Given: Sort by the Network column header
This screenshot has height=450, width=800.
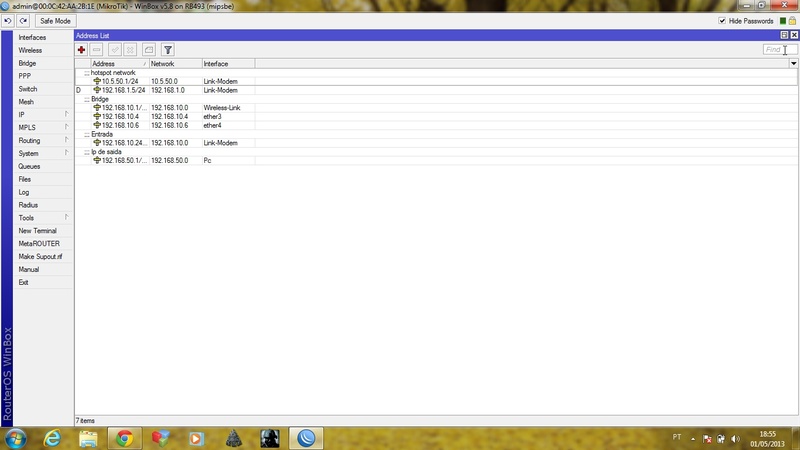Looking at the screenshot, I should 176,64.
